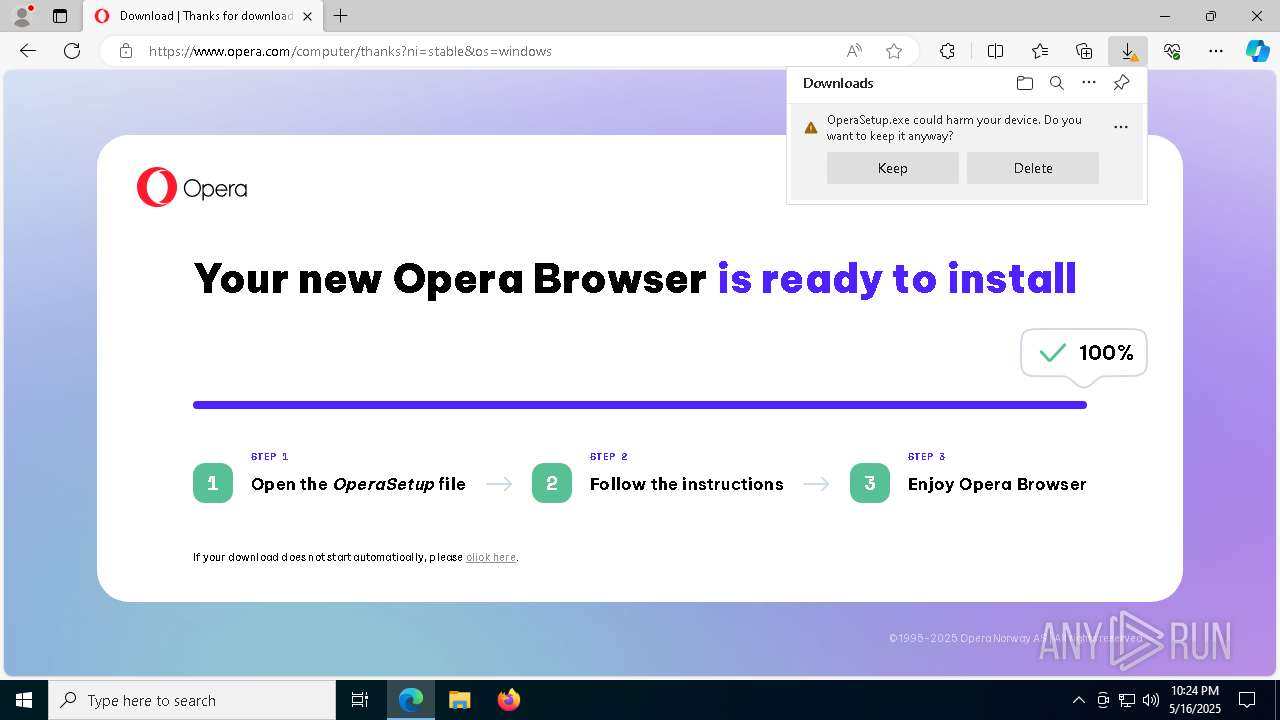Close the Opera download tab
This screenshot has width=1280, height=720.
point(307,16)
